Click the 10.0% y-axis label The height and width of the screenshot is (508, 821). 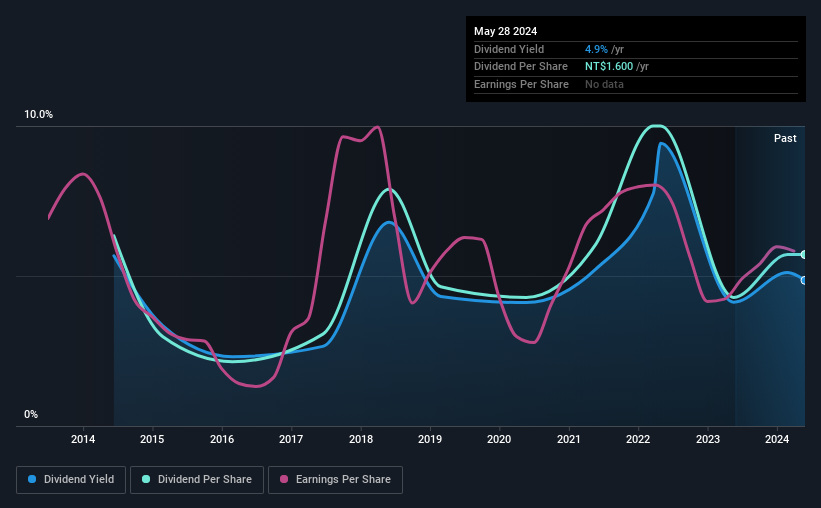(x=38, y=115)
